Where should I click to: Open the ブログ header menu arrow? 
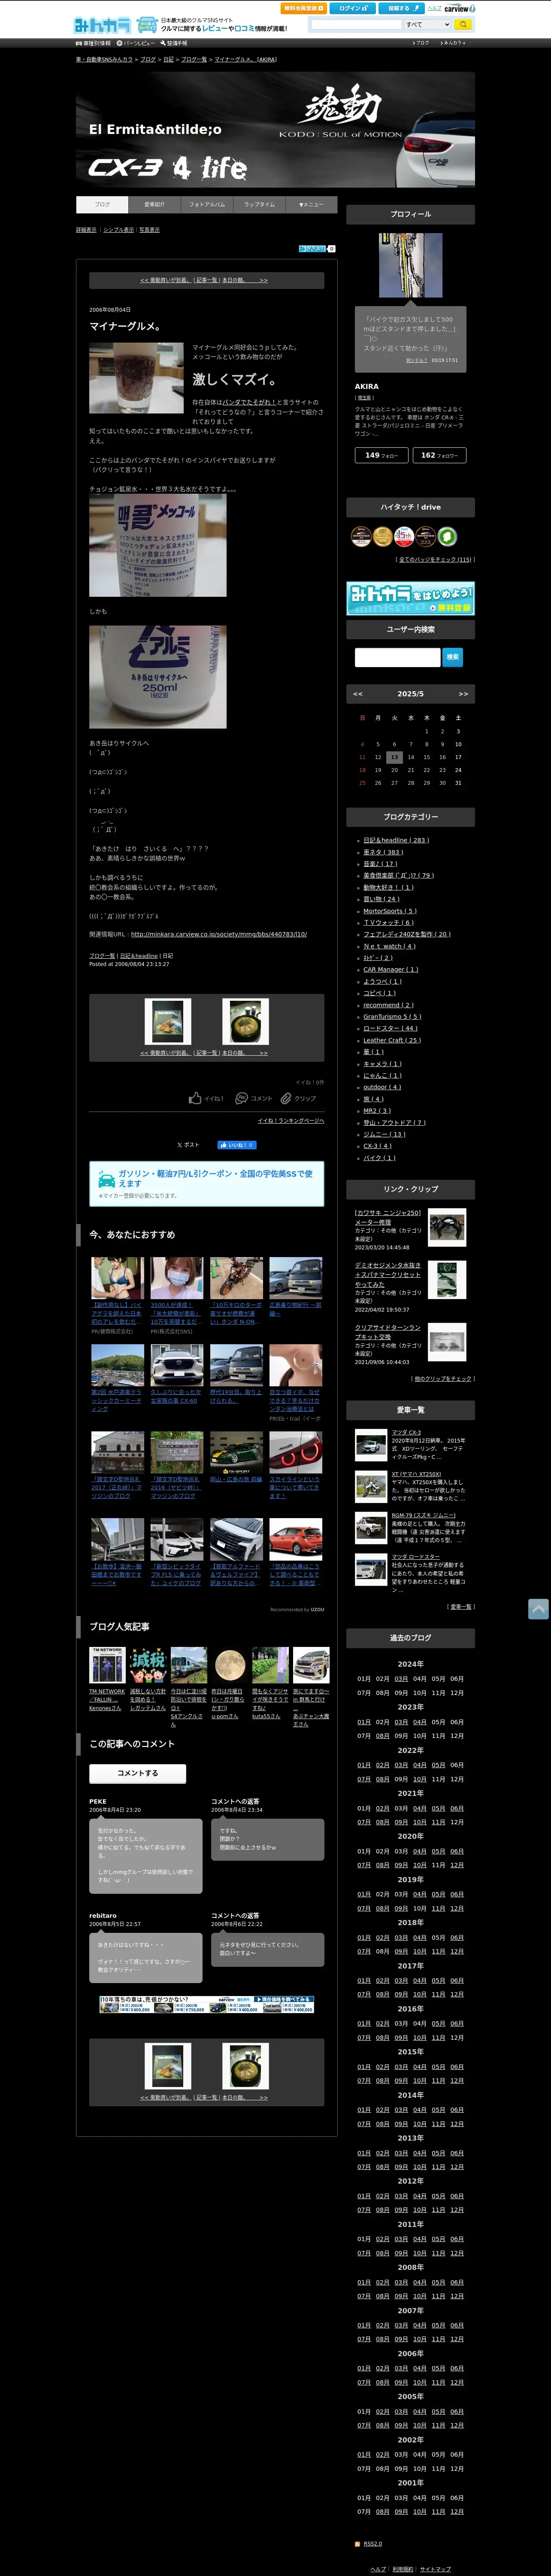click(x=421, y=43)
